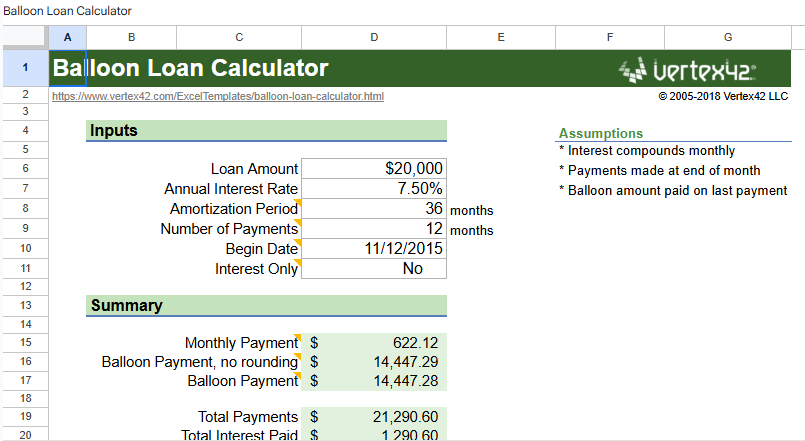Select the Assumptions heading text cell
Viewport: 805px width, 441px height.
coord(601,133)
